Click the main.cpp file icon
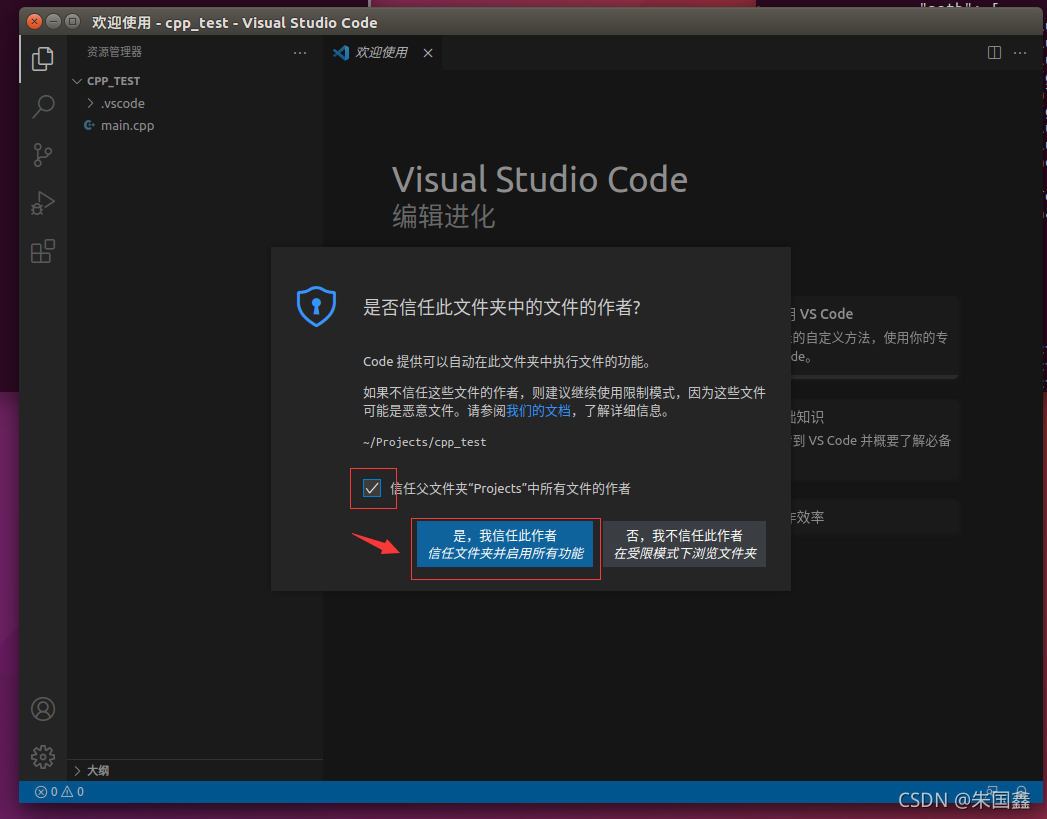The width and height of the screenshot is (1047, 819). coord(89,125)
